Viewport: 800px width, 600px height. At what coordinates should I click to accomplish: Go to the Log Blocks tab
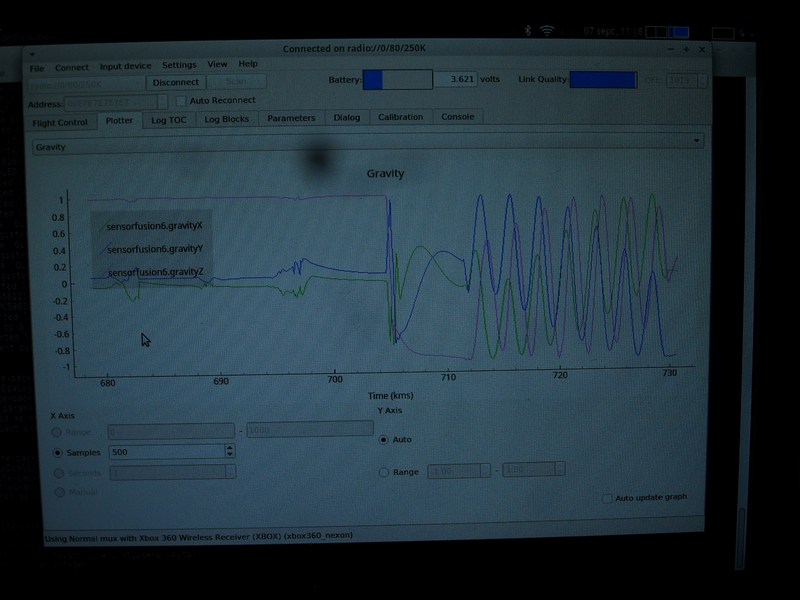[x=226, y=118]
